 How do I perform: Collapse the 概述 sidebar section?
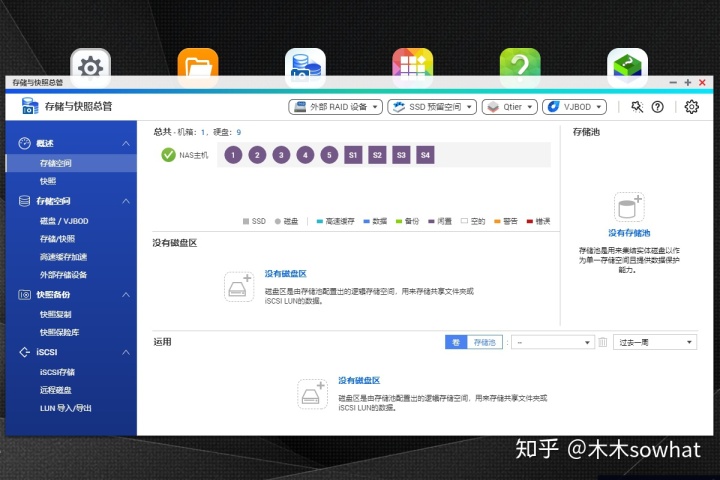click(x=126, y=144)
